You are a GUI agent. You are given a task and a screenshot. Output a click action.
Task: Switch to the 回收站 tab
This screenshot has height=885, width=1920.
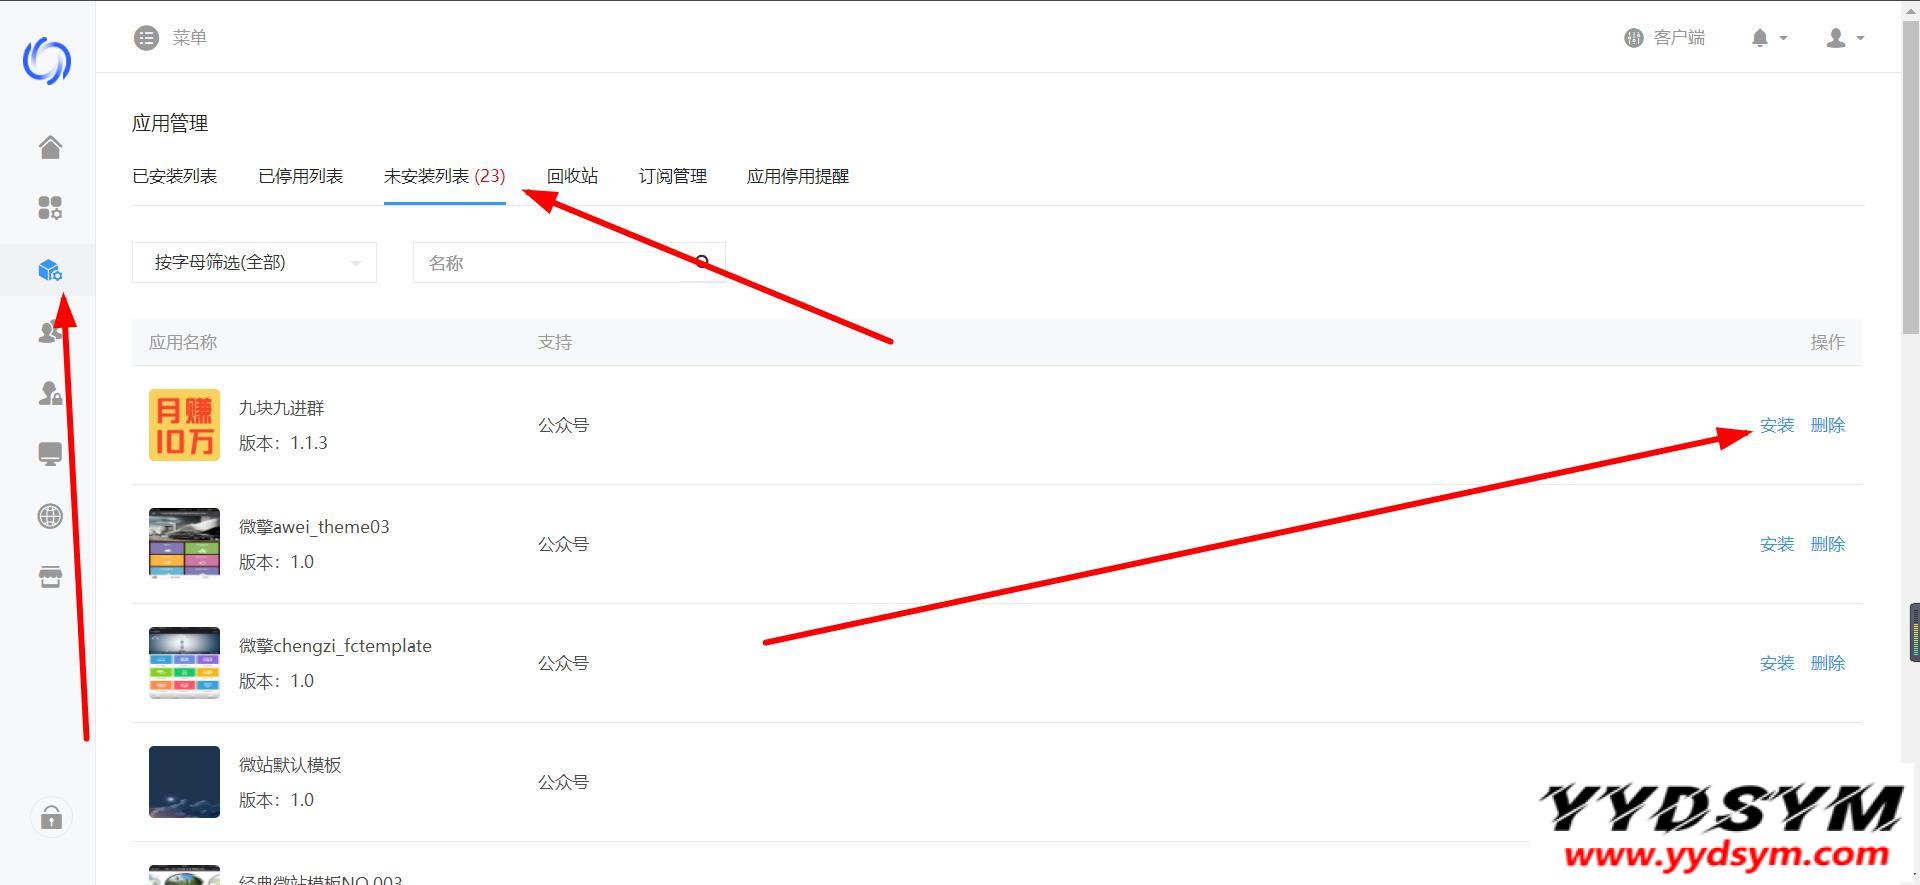572,176
